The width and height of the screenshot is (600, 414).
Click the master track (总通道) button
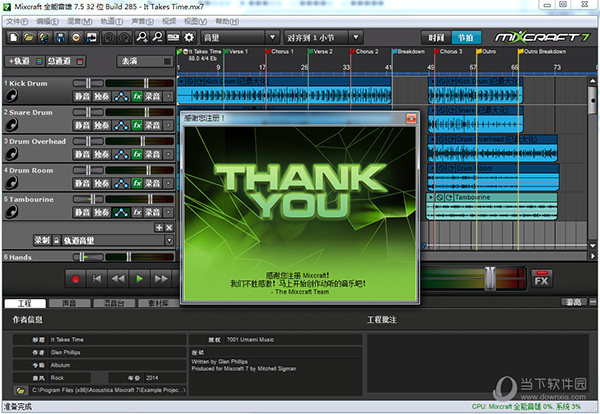[x=65, y=61]
